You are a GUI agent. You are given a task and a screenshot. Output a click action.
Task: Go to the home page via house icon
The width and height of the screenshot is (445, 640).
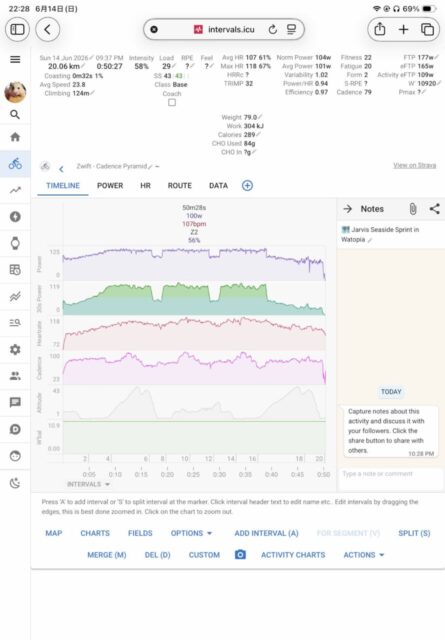(15, 137)
